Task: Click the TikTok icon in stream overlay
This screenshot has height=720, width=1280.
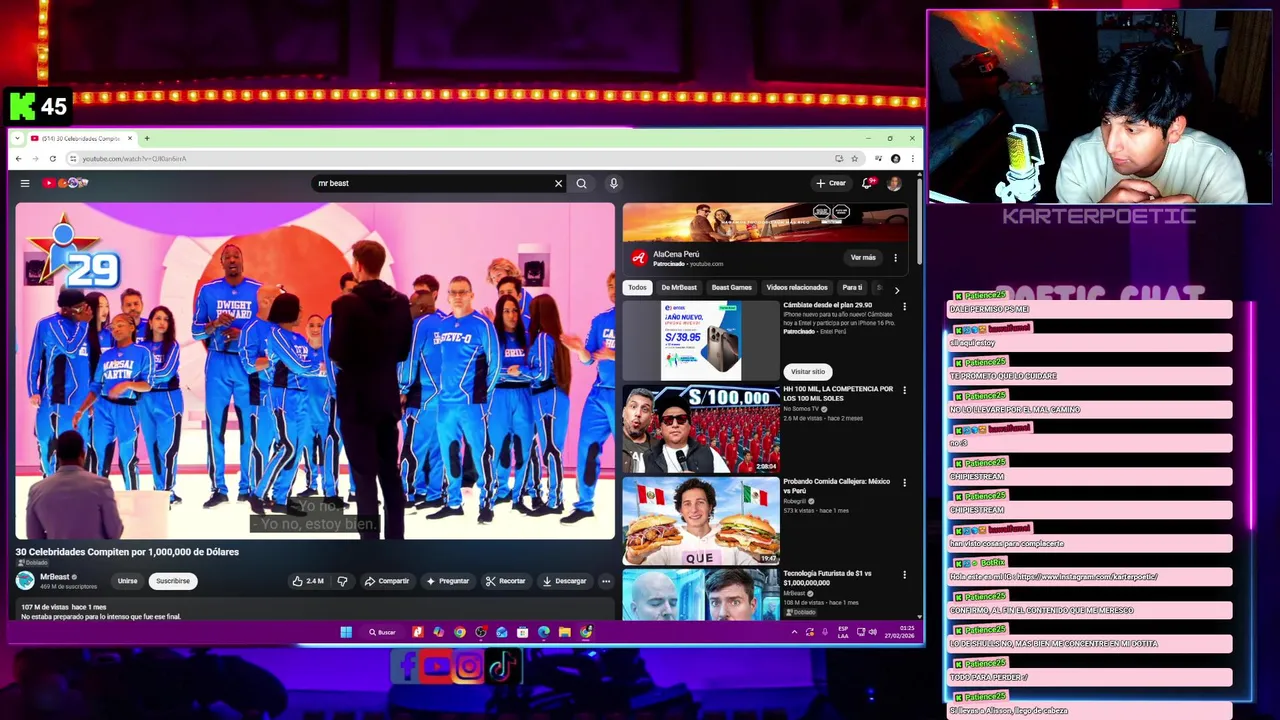Action: tap(503, 666)
